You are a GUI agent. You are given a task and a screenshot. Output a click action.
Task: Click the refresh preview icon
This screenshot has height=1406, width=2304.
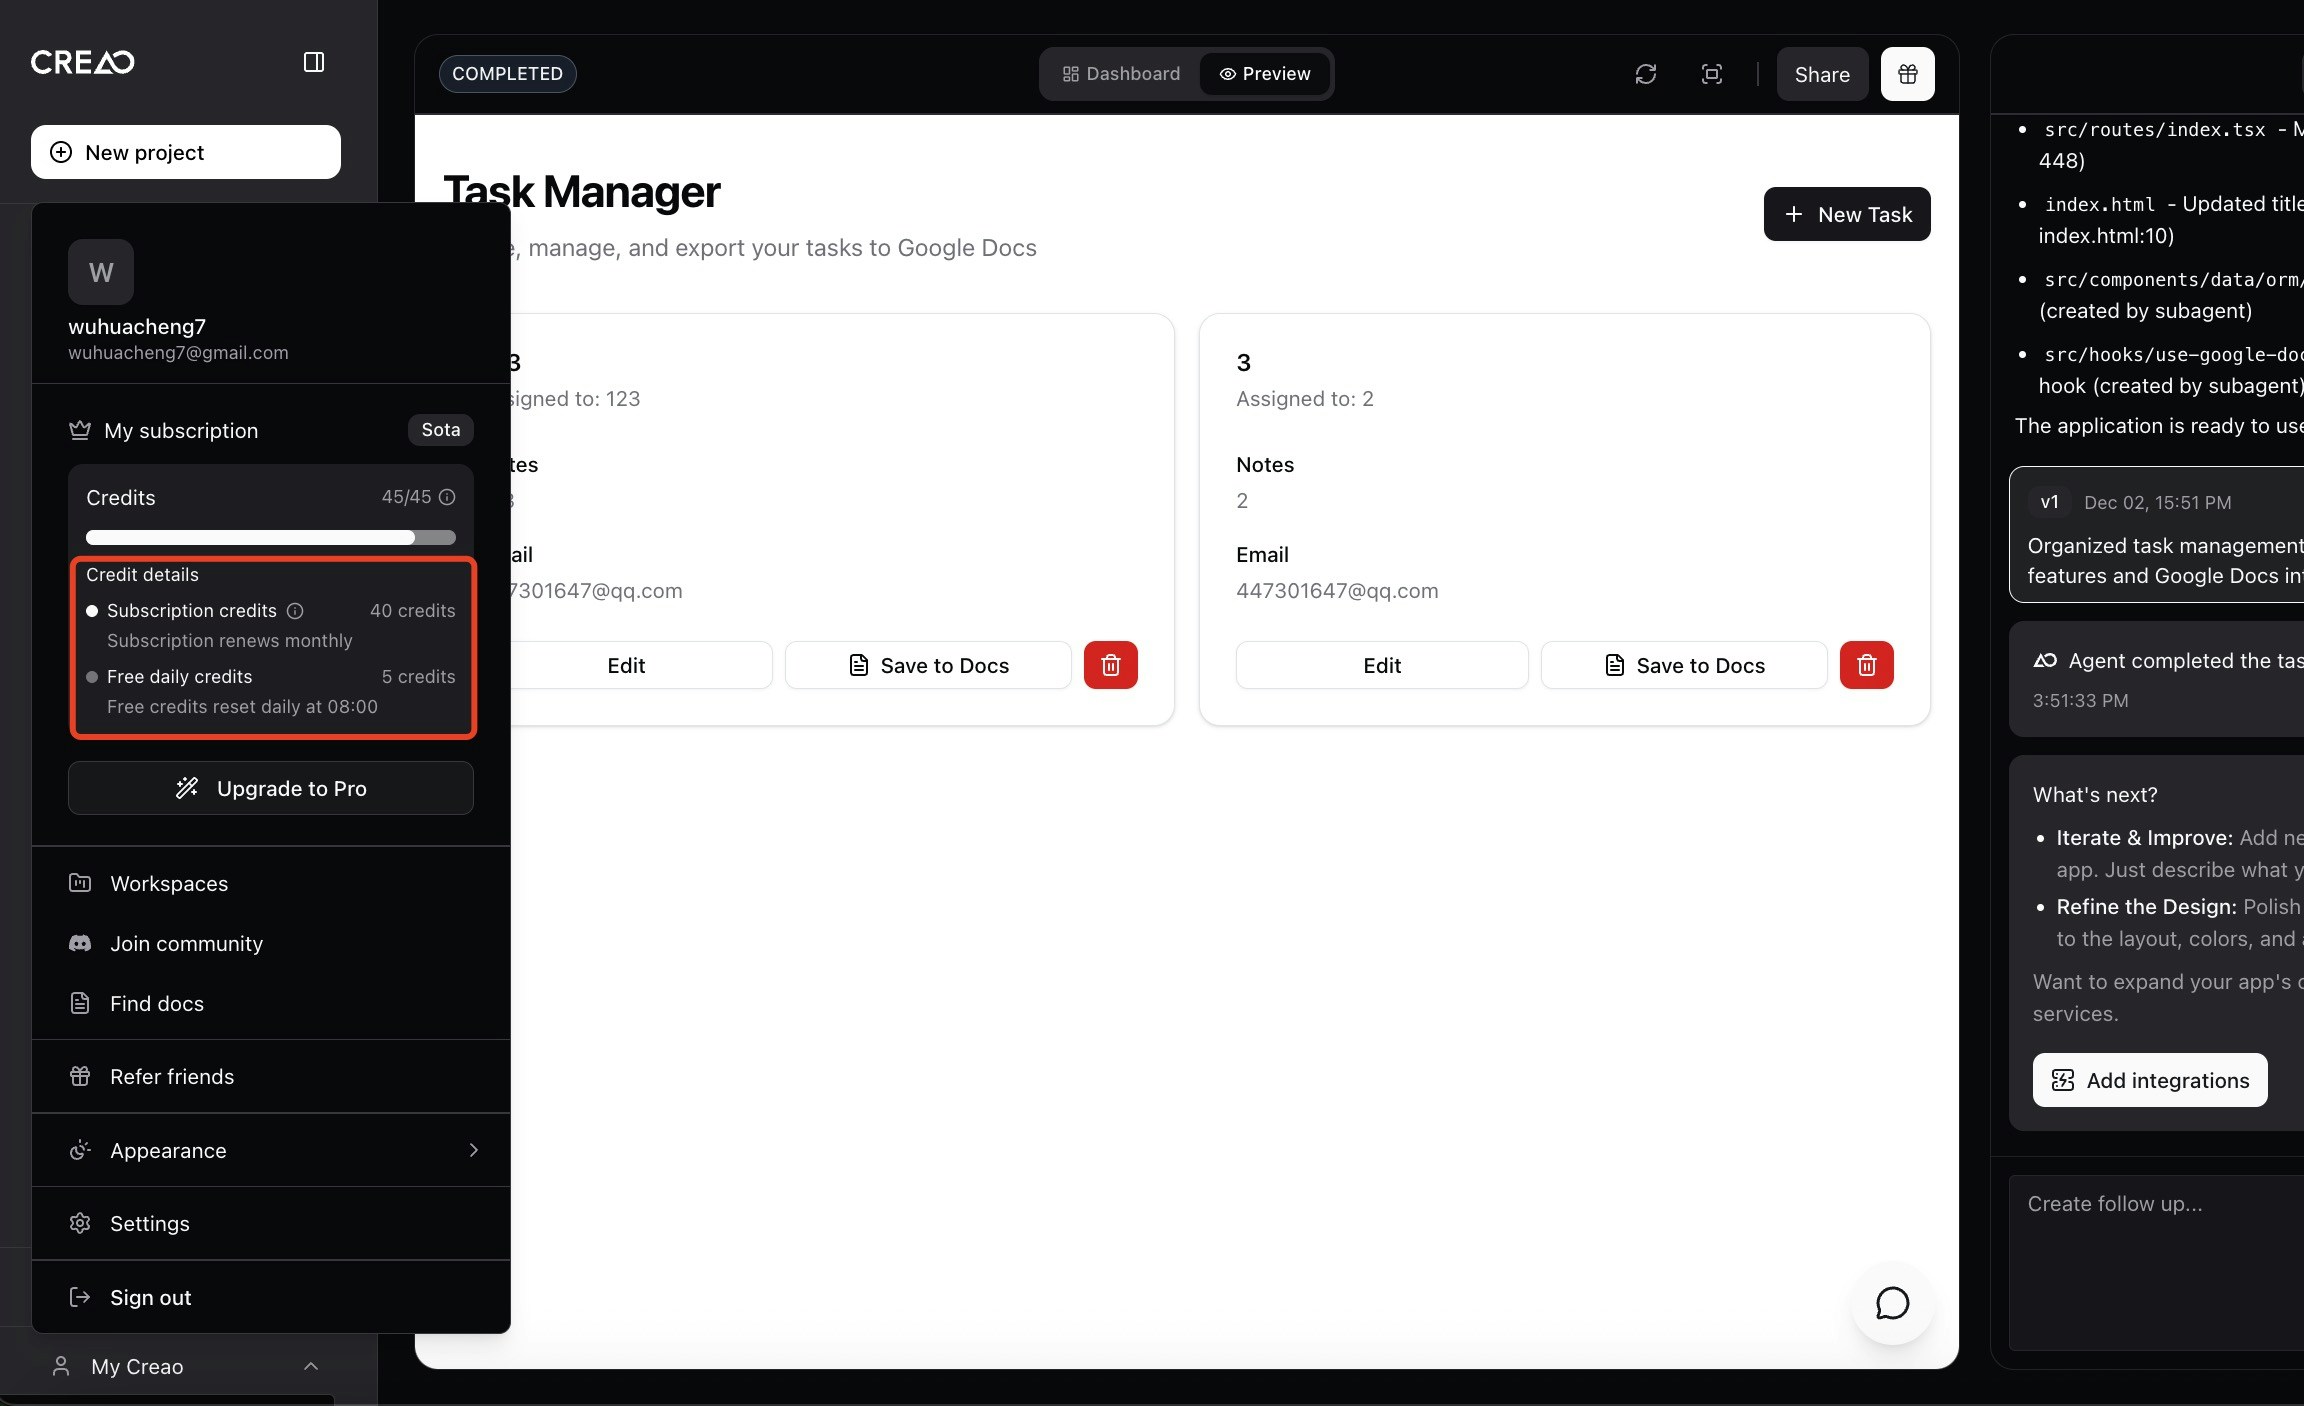(1645, 74)
